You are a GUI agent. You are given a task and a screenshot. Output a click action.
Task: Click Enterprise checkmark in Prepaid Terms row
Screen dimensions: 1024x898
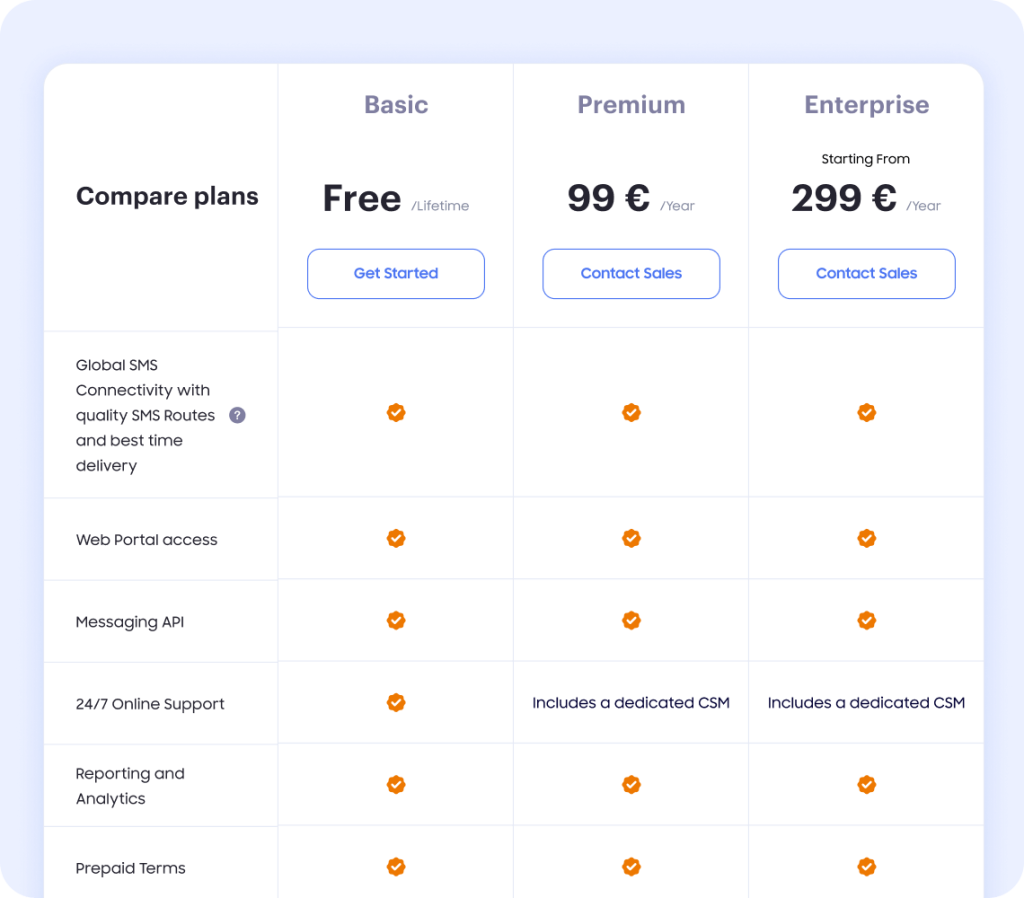point(867,867)
